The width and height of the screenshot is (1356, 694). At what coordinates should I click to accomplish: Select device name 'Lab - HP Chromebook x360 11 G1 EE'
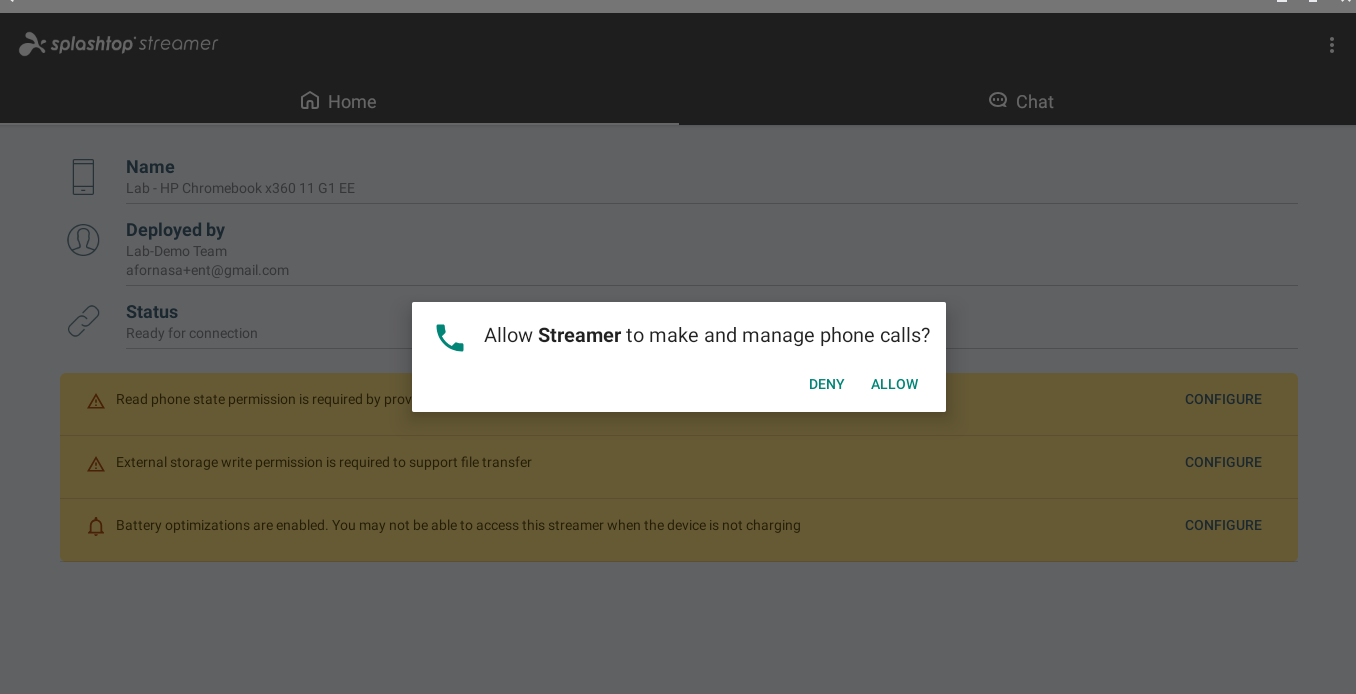[240, 188]
